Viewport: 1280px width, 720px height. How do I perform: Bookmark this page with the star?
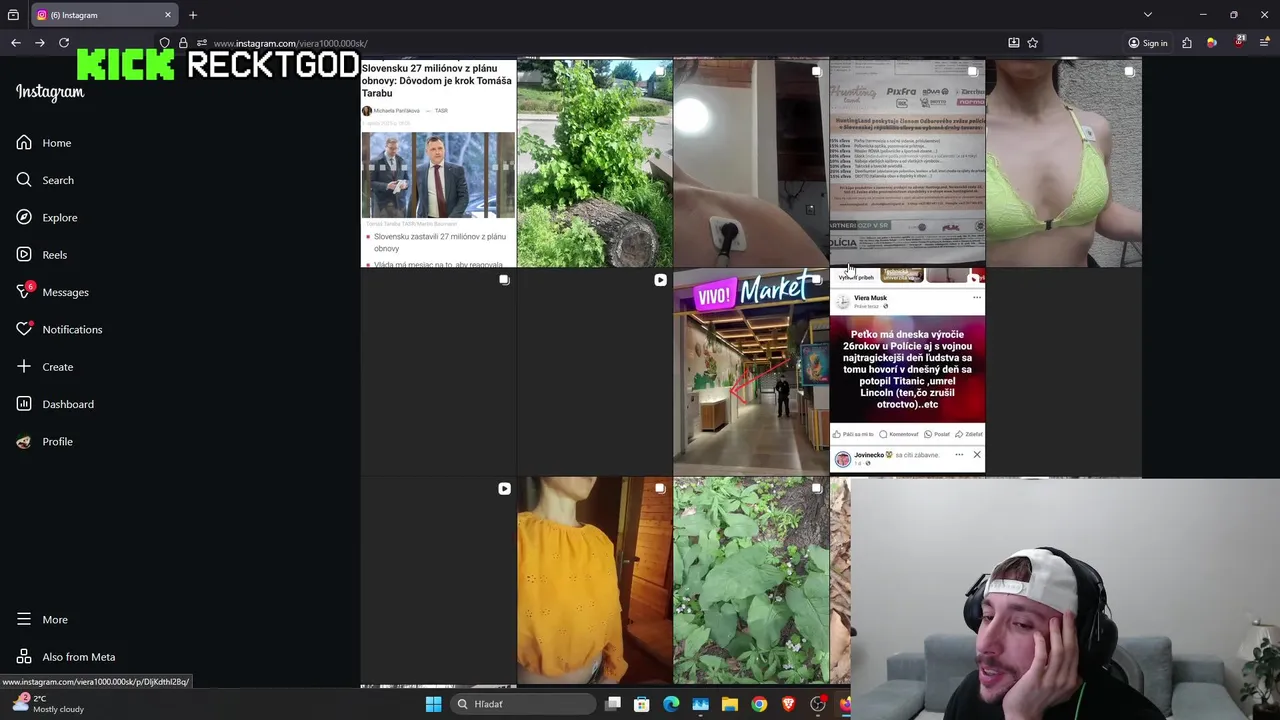(1033, 43)
